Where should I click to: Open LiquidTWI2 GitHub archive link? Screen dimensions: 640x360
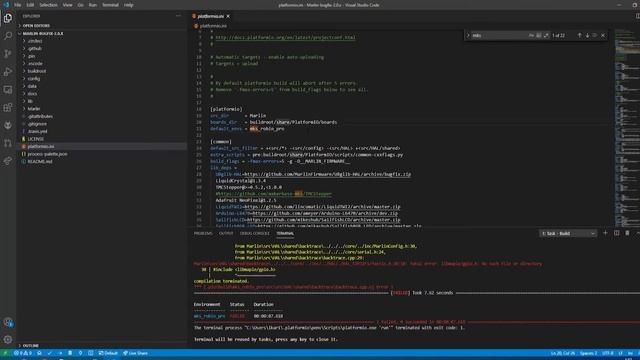pos(322,207)
